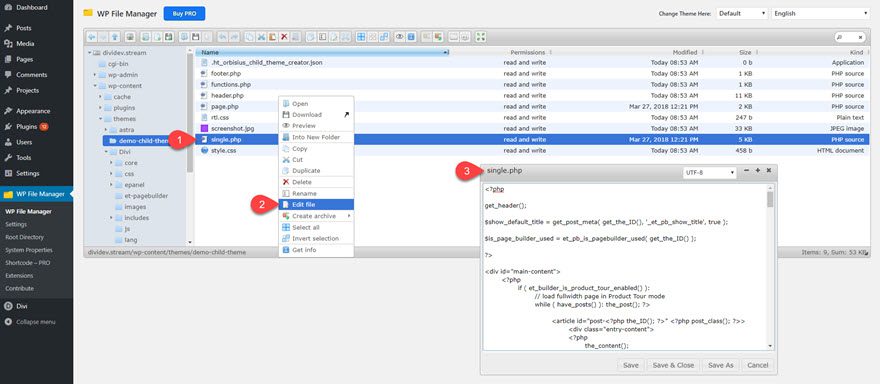
Task: Sort files by the Modified column header
Action: pos(685,52)
